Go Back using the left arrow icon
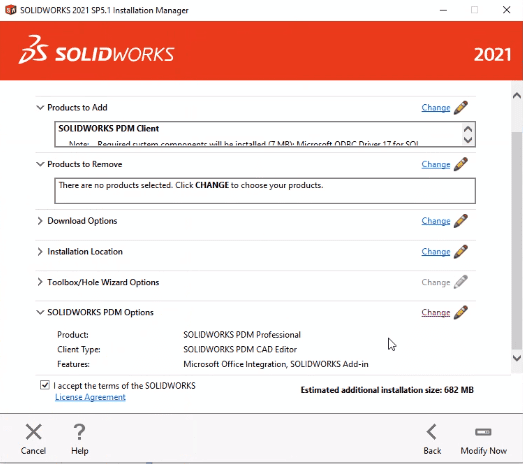Screen dimensions: 523x464 click(x=432, y=432)
